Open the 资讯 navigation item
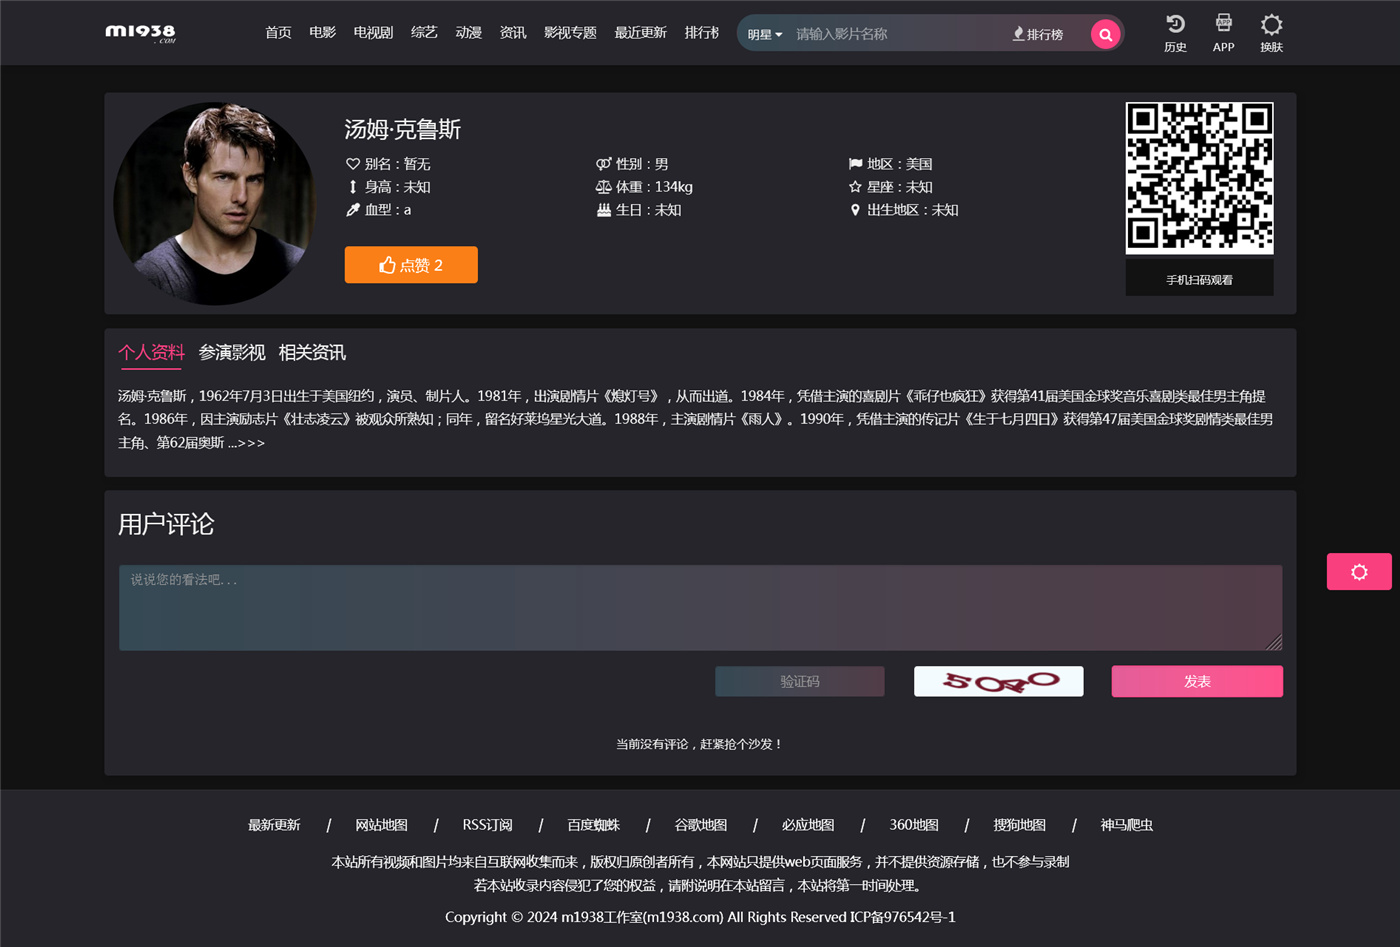 513,33
